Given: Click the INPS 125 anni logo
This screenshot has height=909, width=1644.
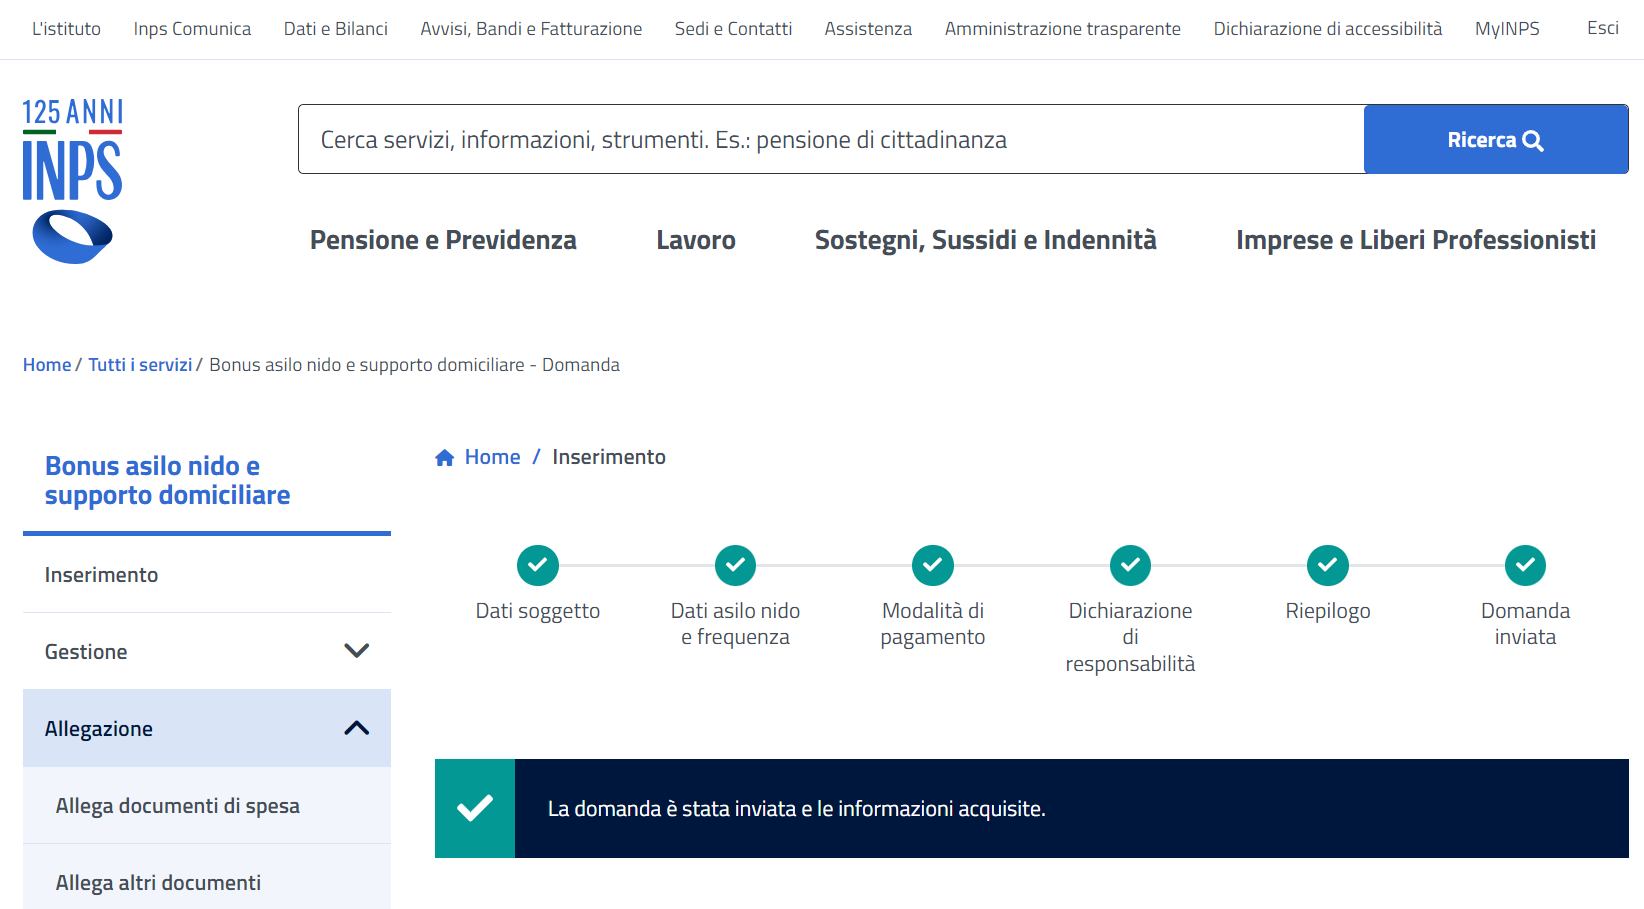Looking at the screenshot, I should click(73, 181).
